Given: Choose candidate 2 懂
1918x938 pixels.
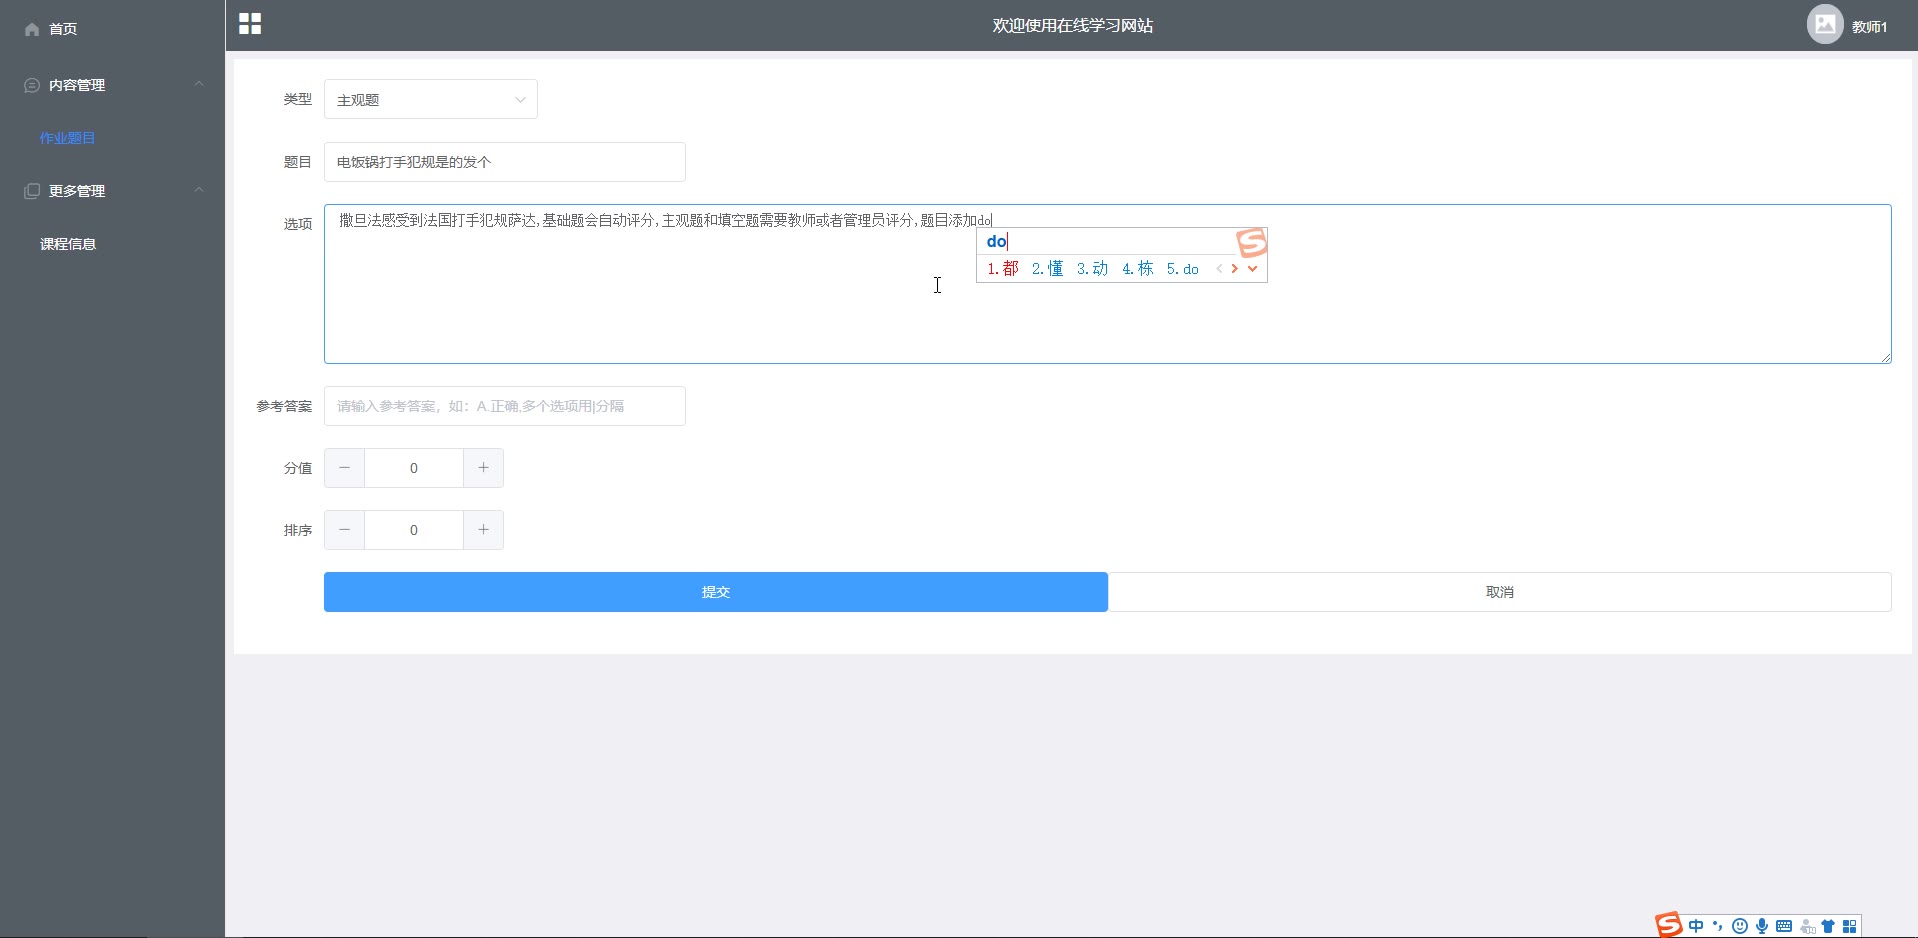Looking at the screenshot, I should [x=1048, y=268].
